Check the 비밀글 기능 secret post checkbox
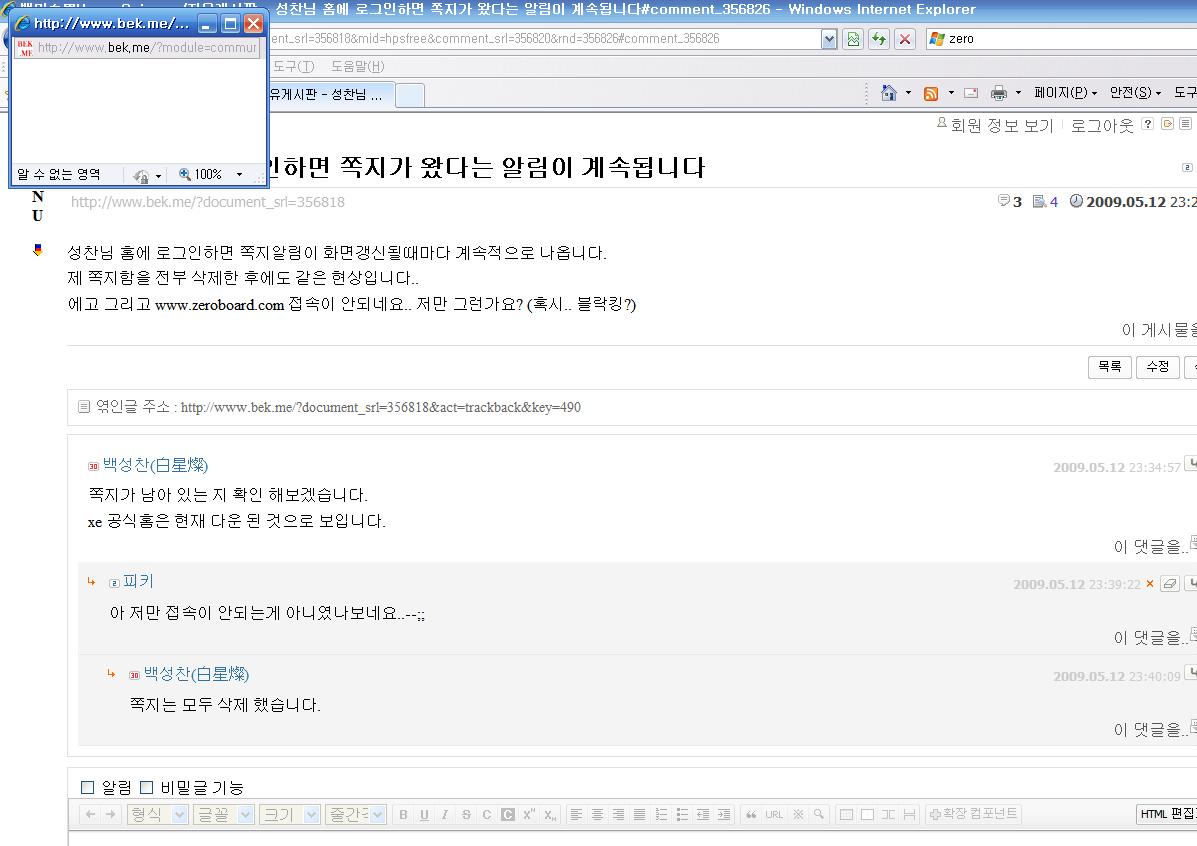Screen dimensions: 1197x846 click(x=147, y=787)
